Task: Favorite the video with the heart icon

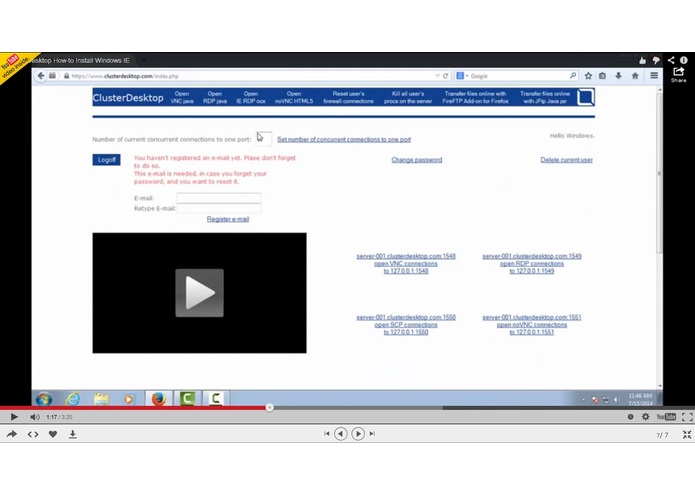Action: 53,434
